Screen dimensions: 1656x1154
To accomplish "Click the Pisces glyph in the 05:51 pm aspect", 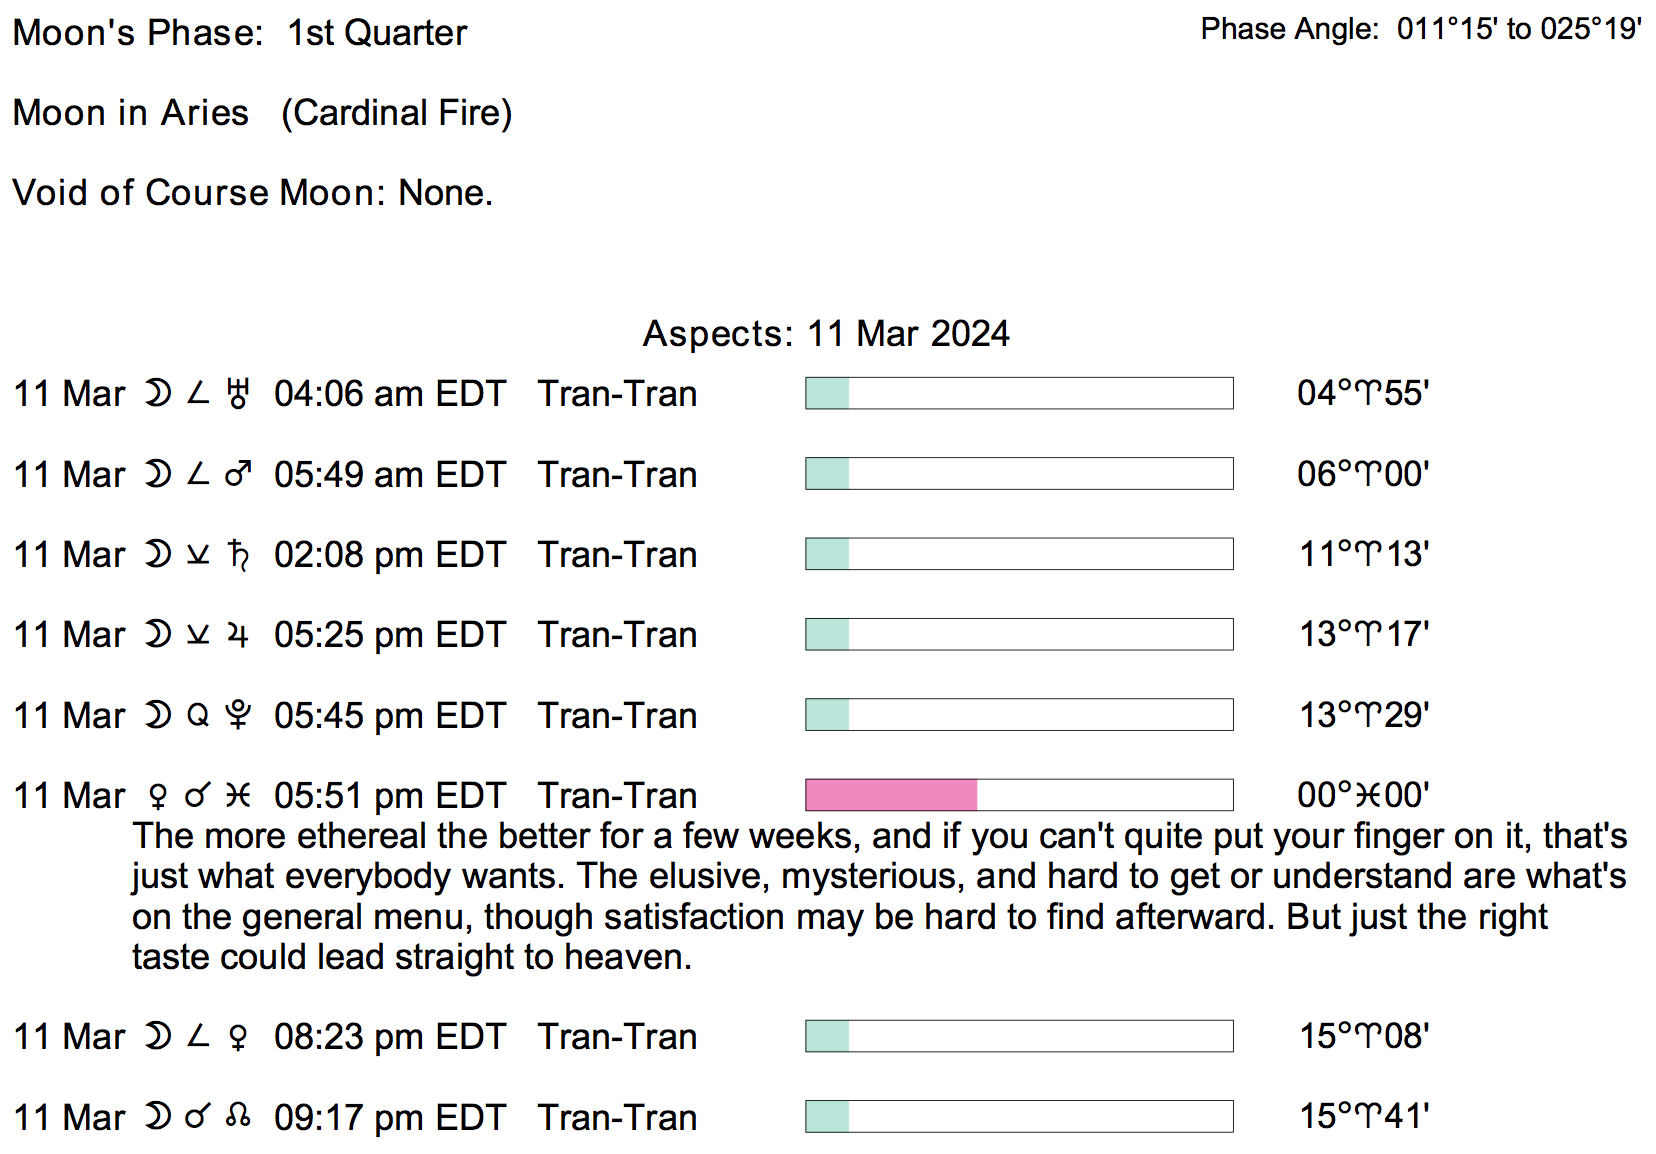I will coord(237,796).
